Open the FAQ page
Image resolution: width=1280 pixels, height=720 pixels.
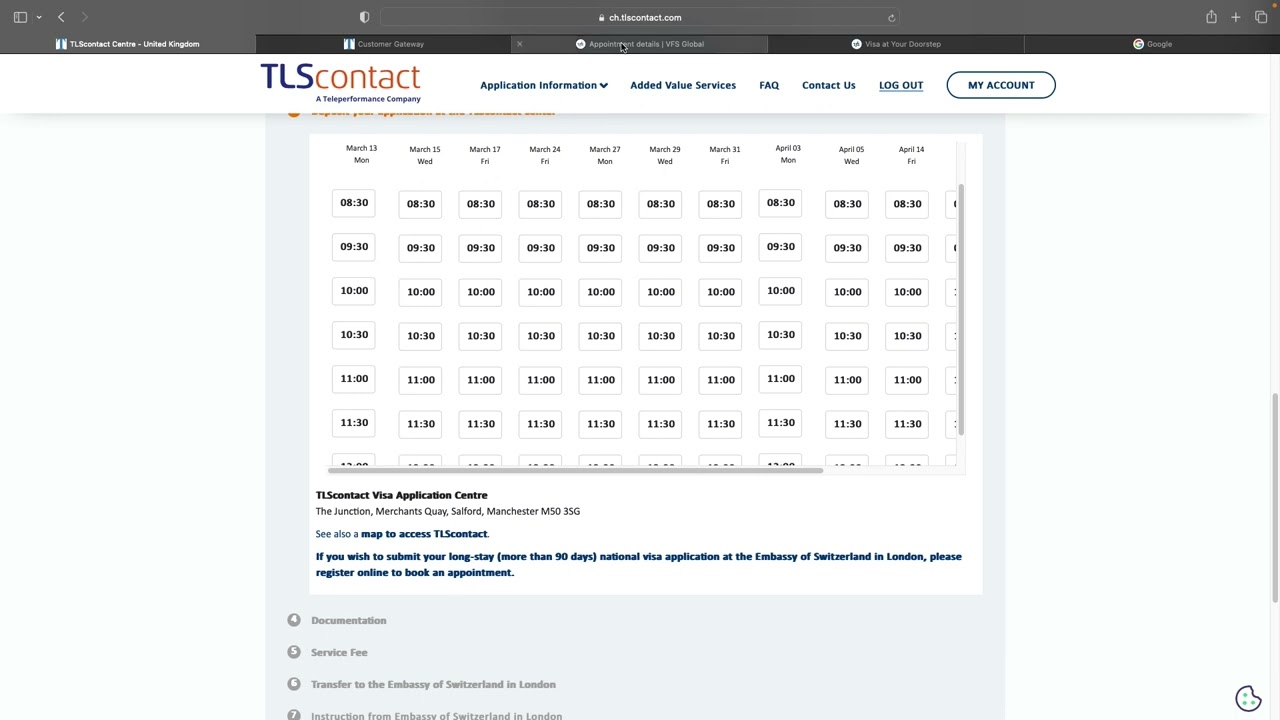[x=769, y=85]
